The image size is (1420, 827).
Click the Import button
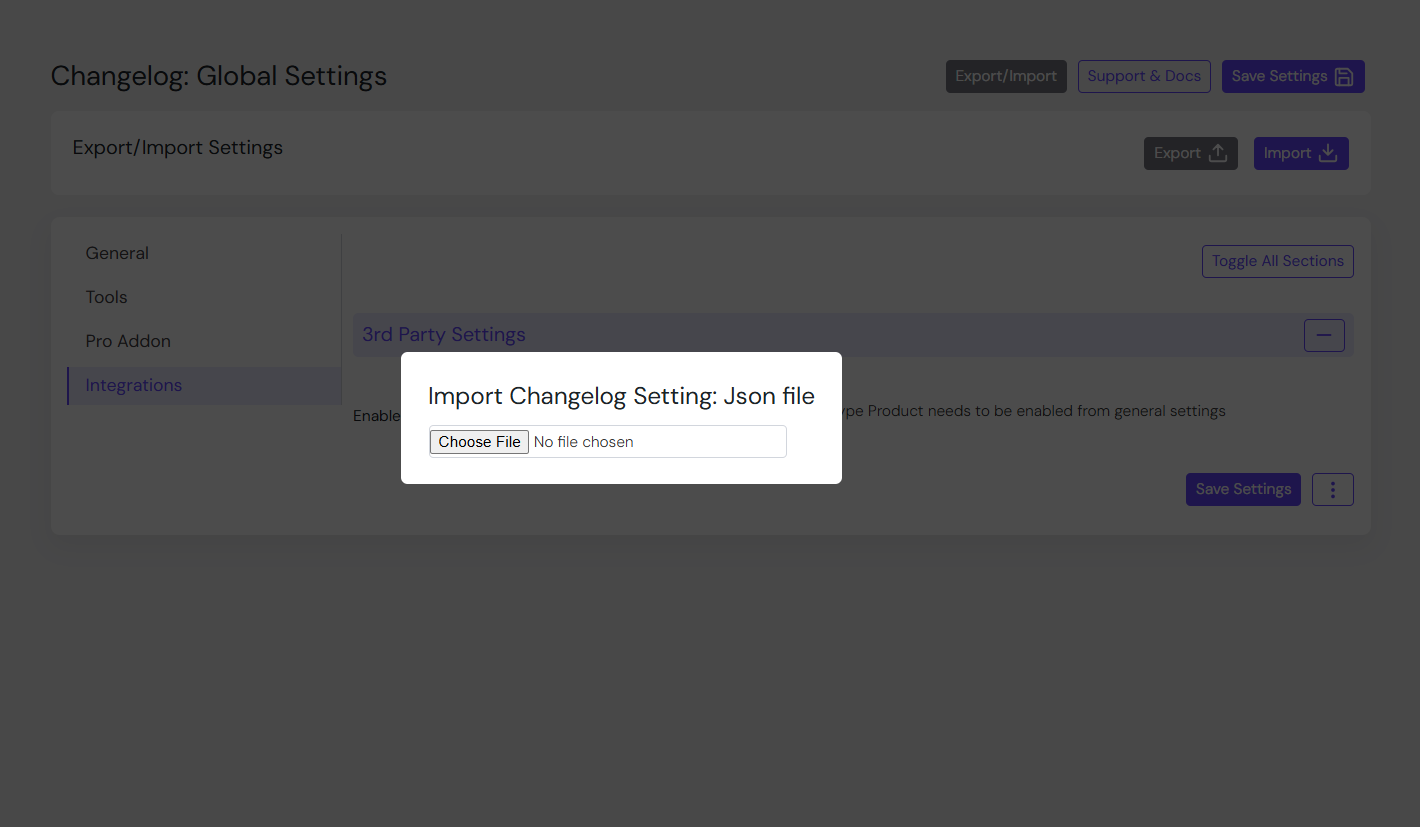1301,153
